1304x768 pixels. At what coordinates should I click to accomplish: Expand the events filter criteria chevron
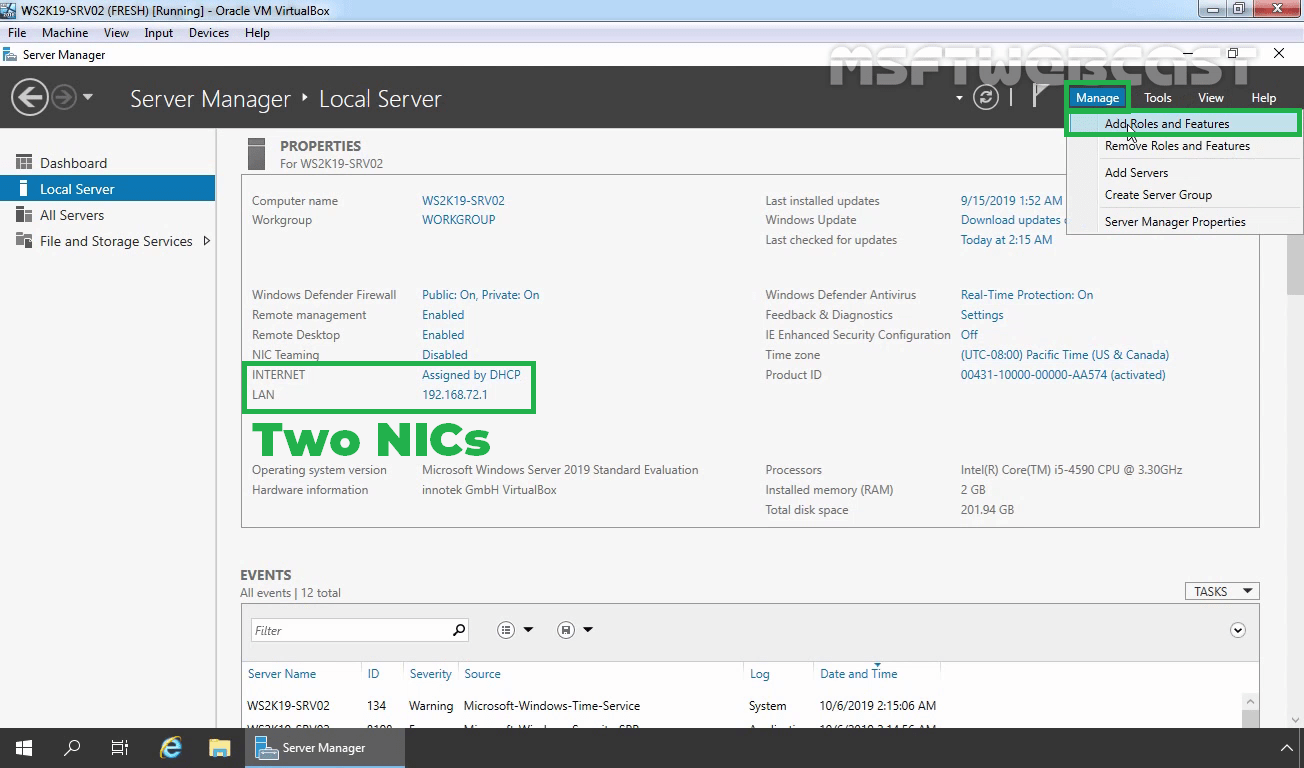tap(1238, 630)
